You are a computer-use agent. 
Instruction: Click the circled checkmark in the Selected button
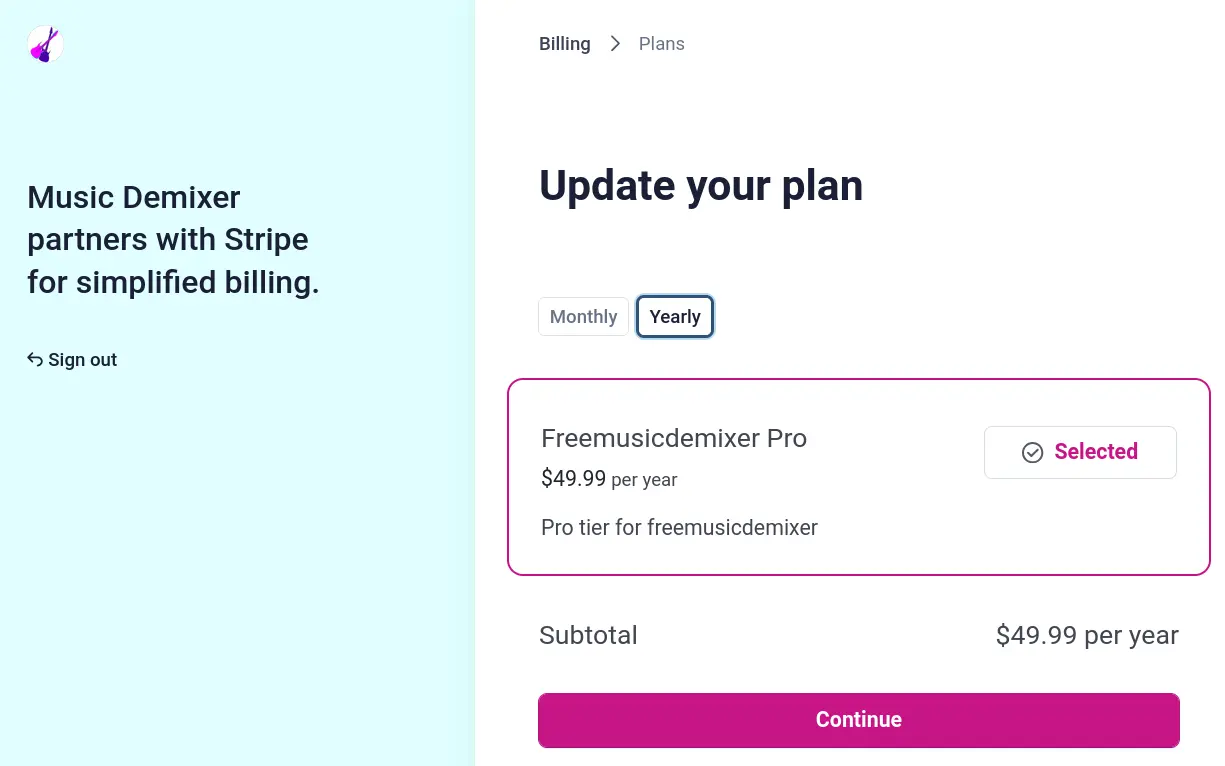tap(1031, 452)
